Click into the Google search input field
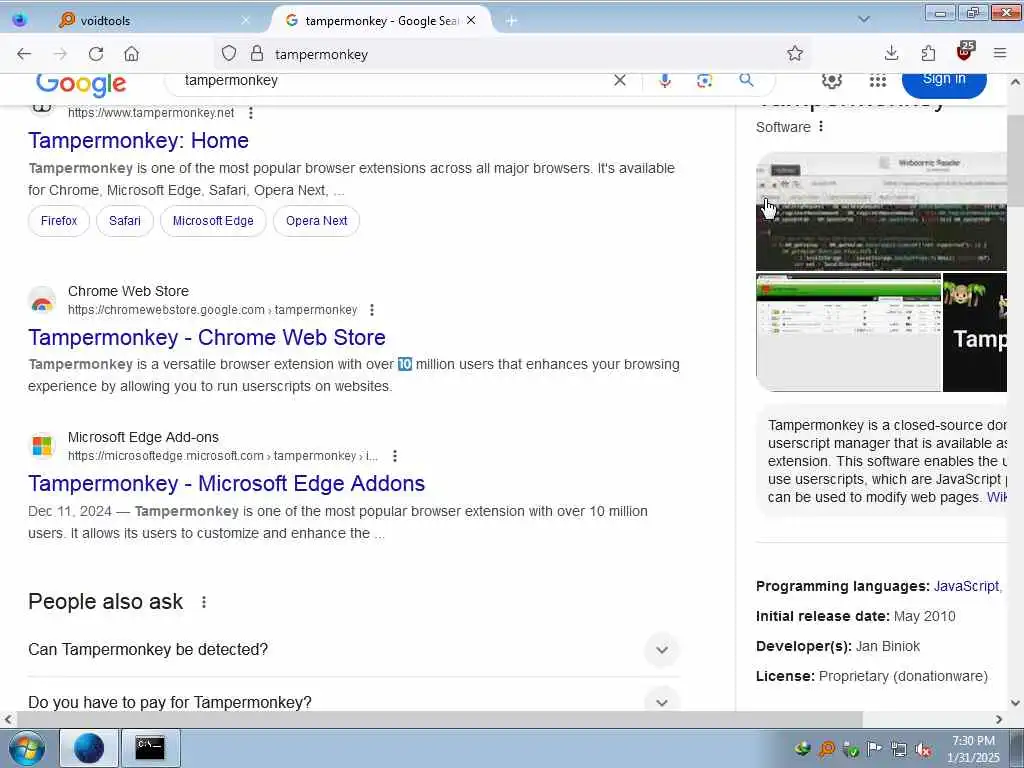The height and width of the screenshot is (768, 1024). (392, 80)
